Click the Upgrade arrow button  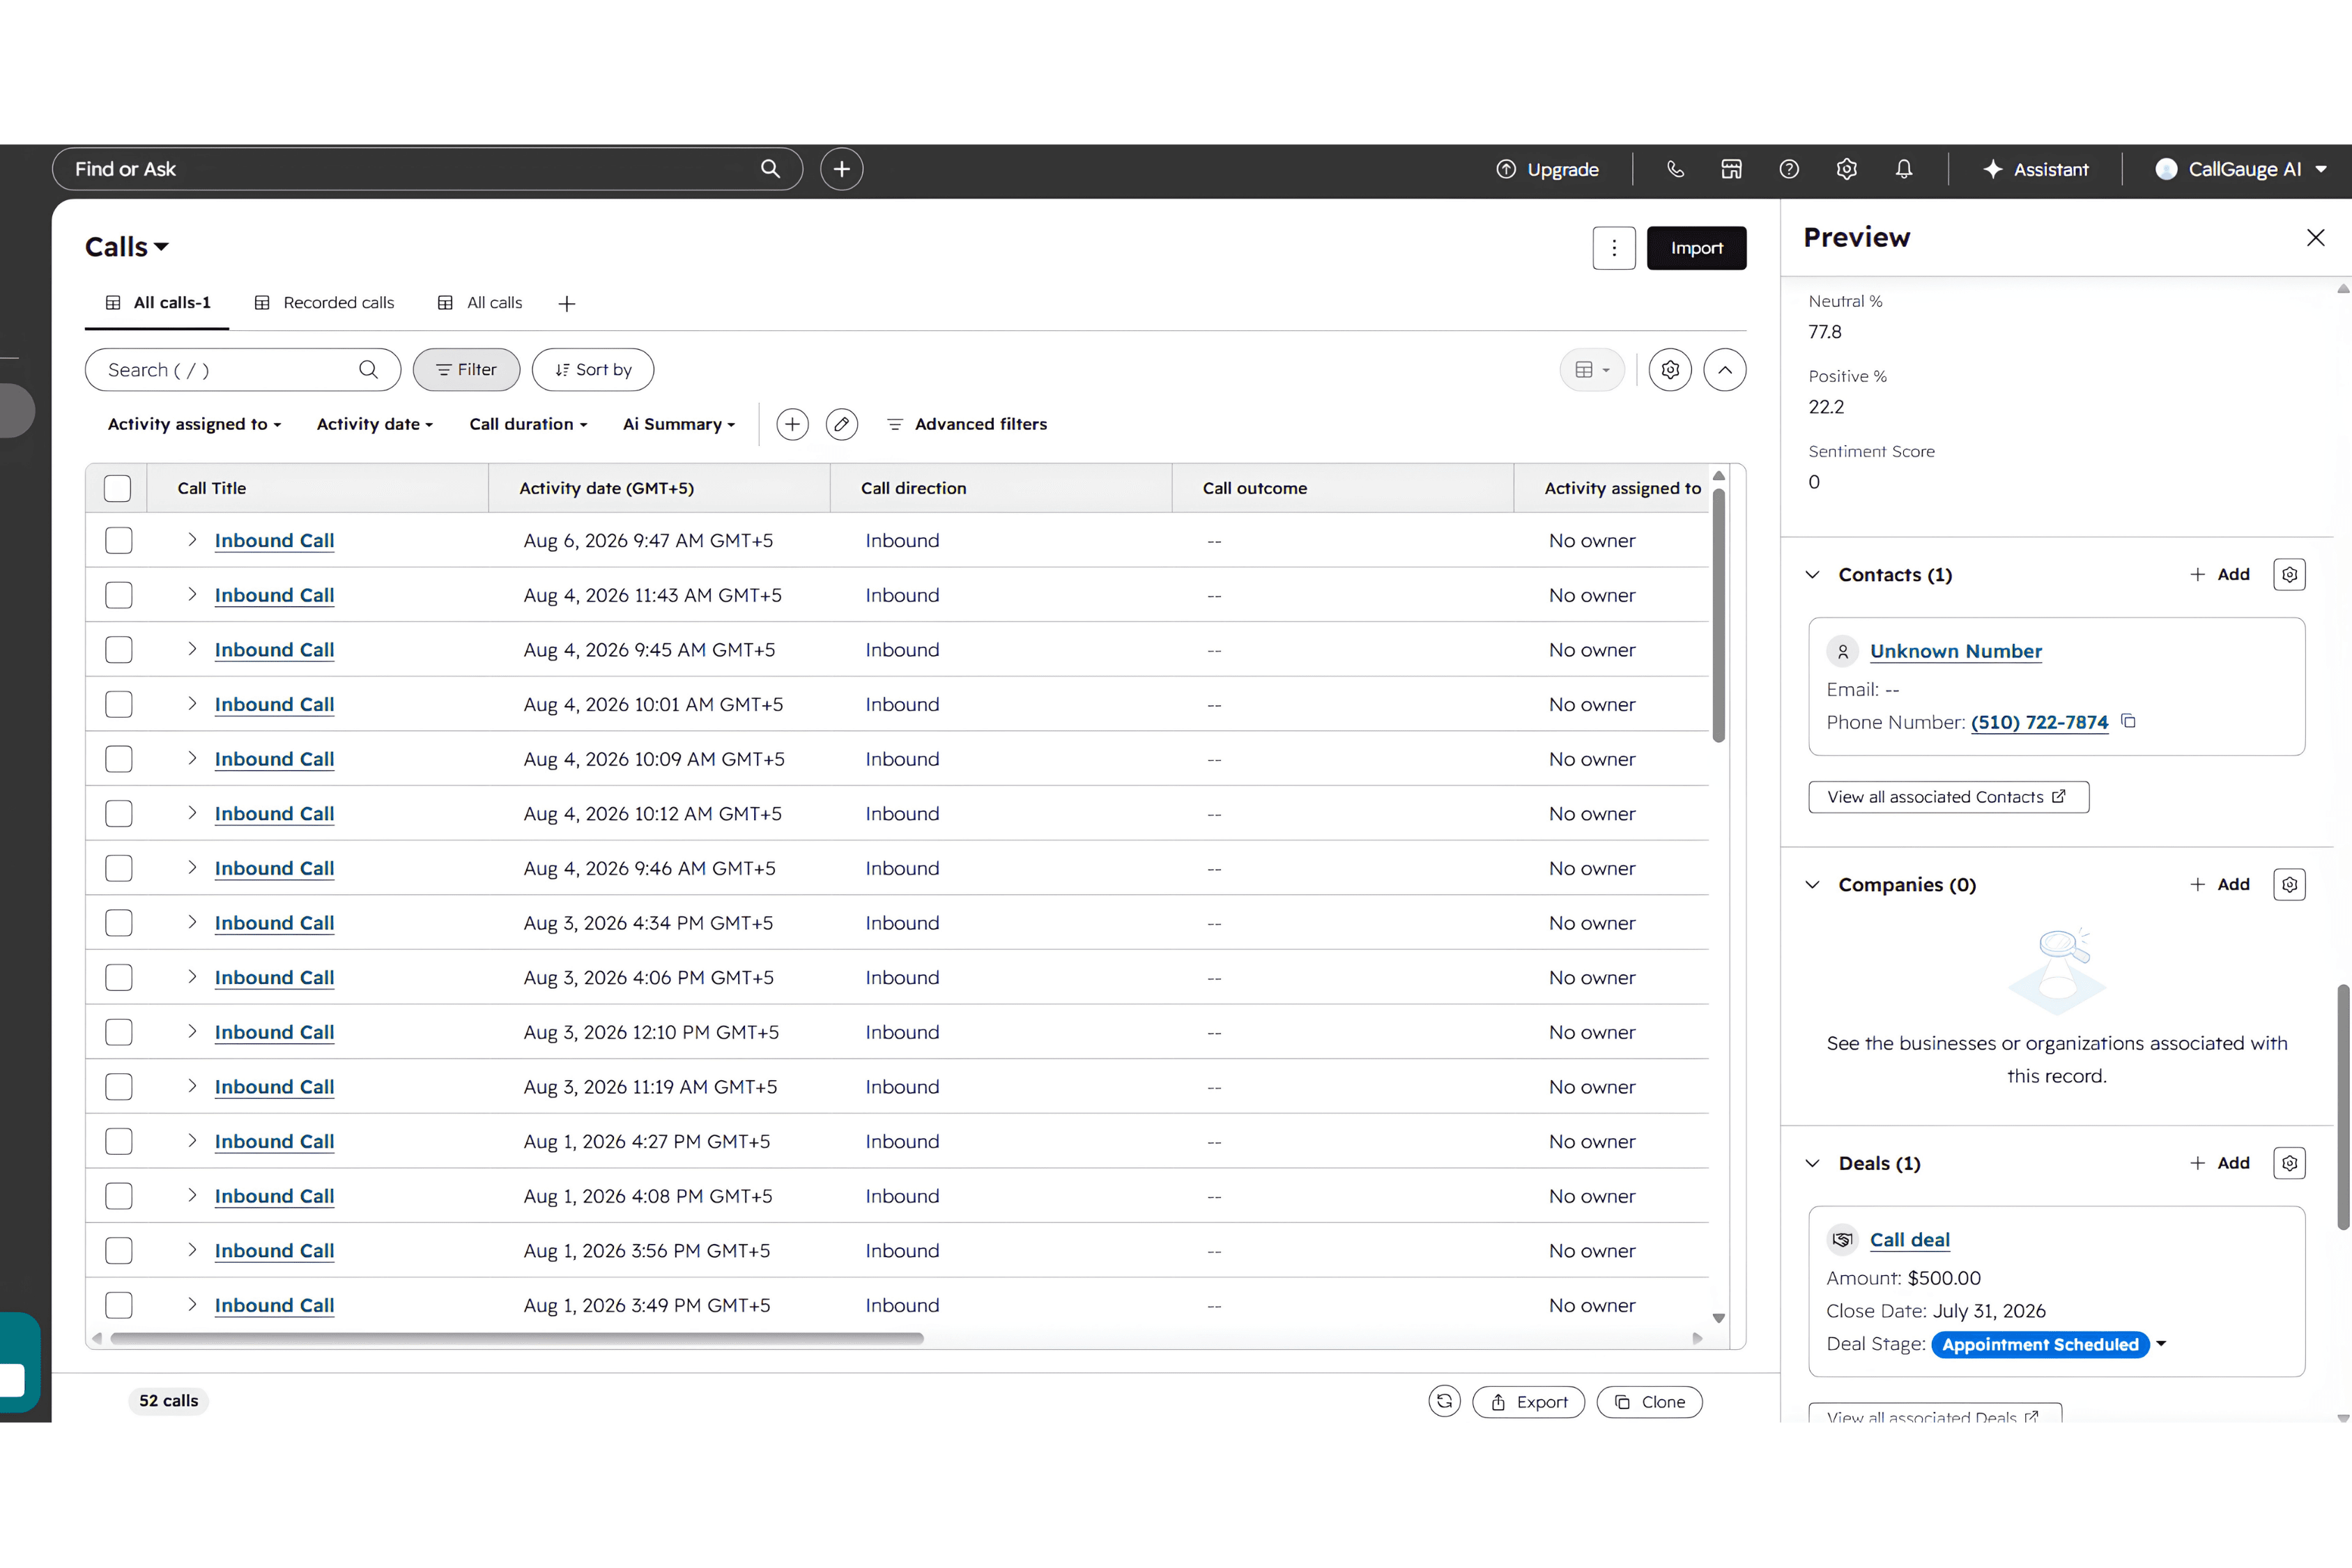[x=1547, y=169]
